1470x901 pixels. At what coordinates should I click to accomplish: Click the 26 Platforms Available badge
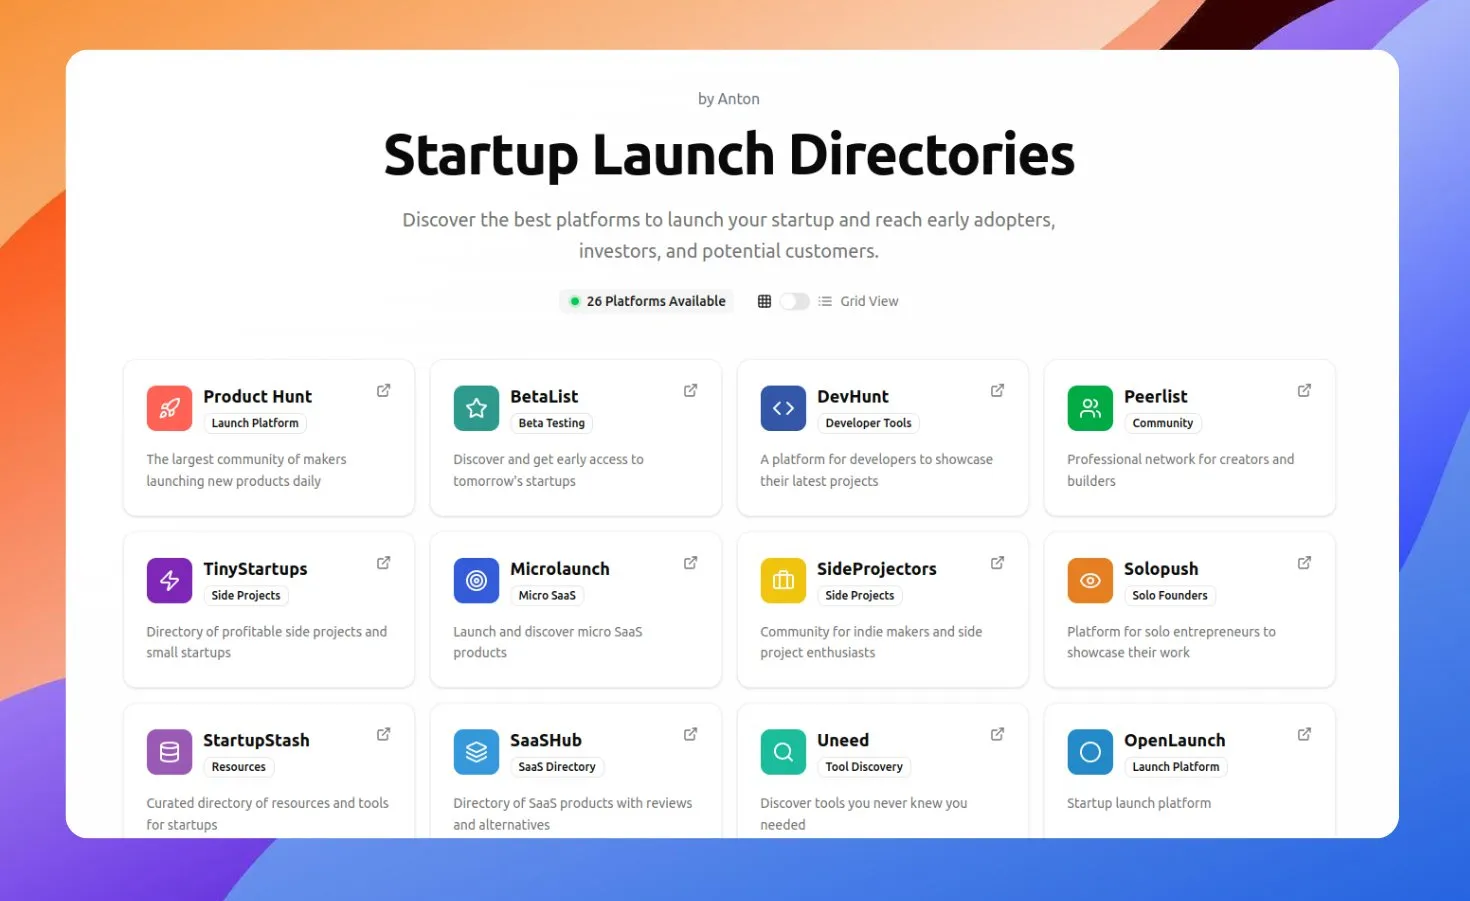[x=647, y=301]
